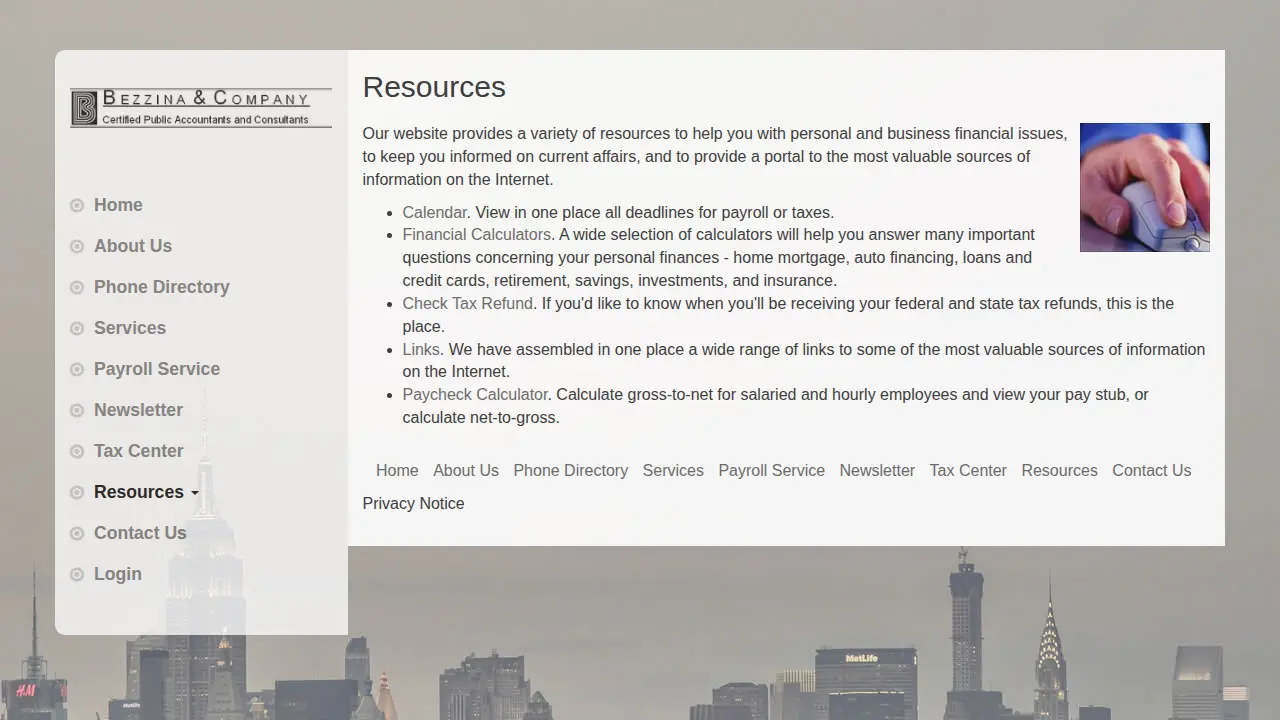Select Resources label in the sidebar menu
This screenshot has height=720, width=1280.
click(x=139, y=492)
